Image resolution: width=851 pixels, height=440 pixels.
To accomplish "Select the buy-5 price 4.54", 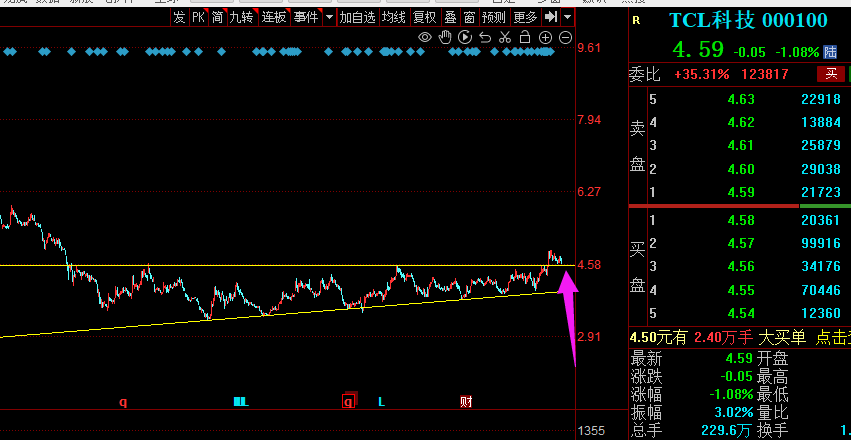I will [741, 314].
